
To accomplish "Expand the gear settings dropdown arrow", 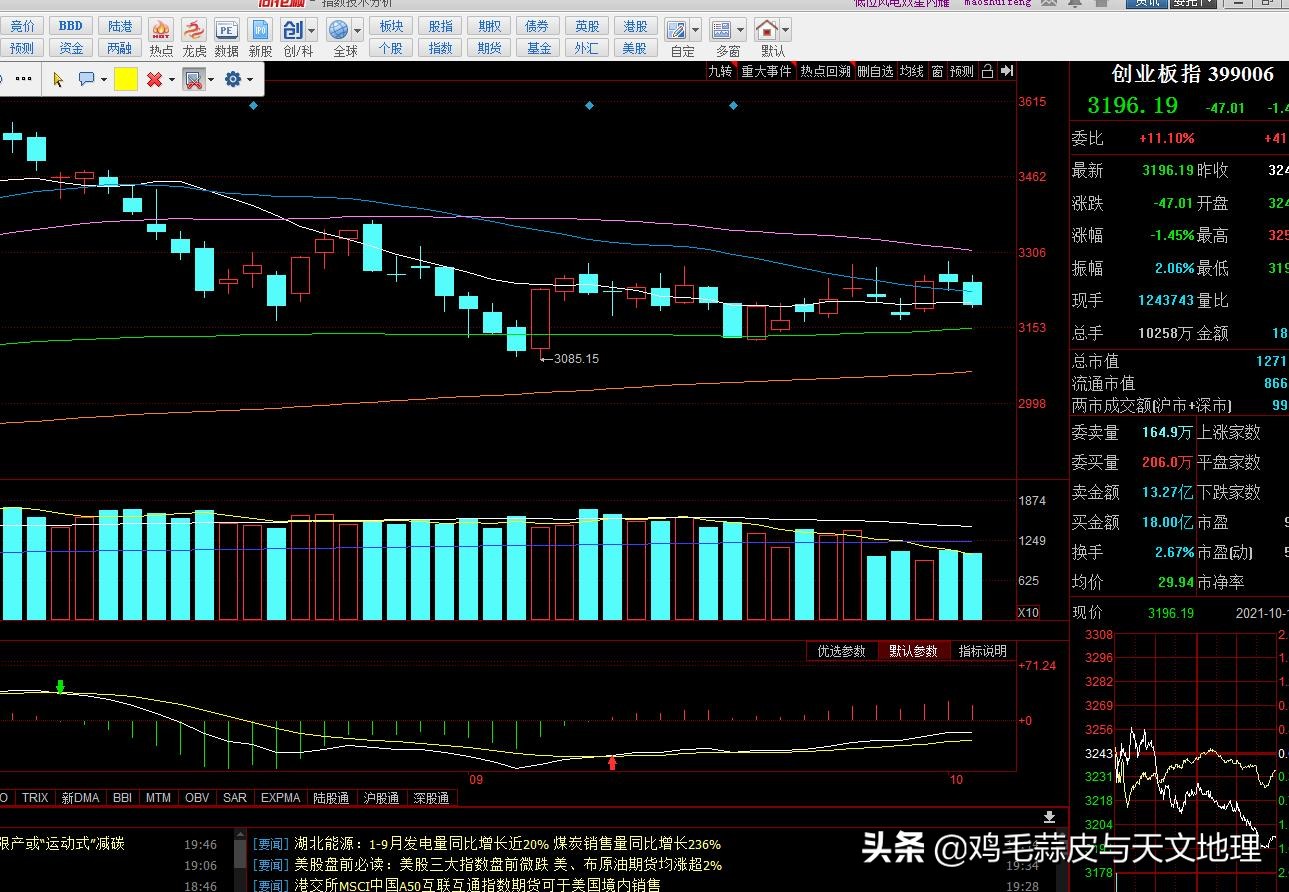I will coord(250,79).
